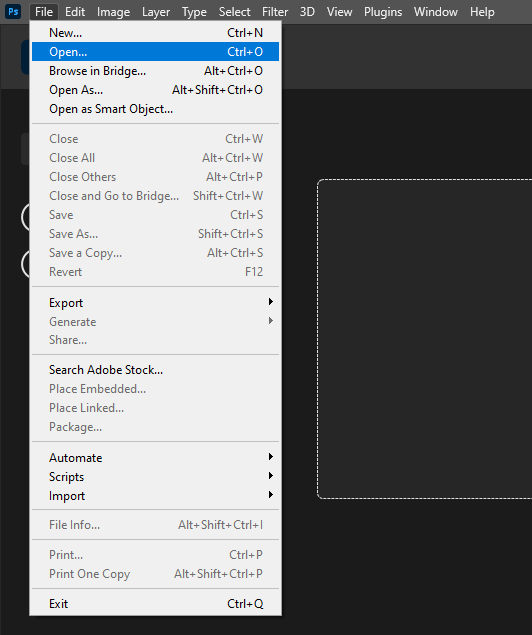
Task: Click the File Info... entry
Action: (155, 525)
